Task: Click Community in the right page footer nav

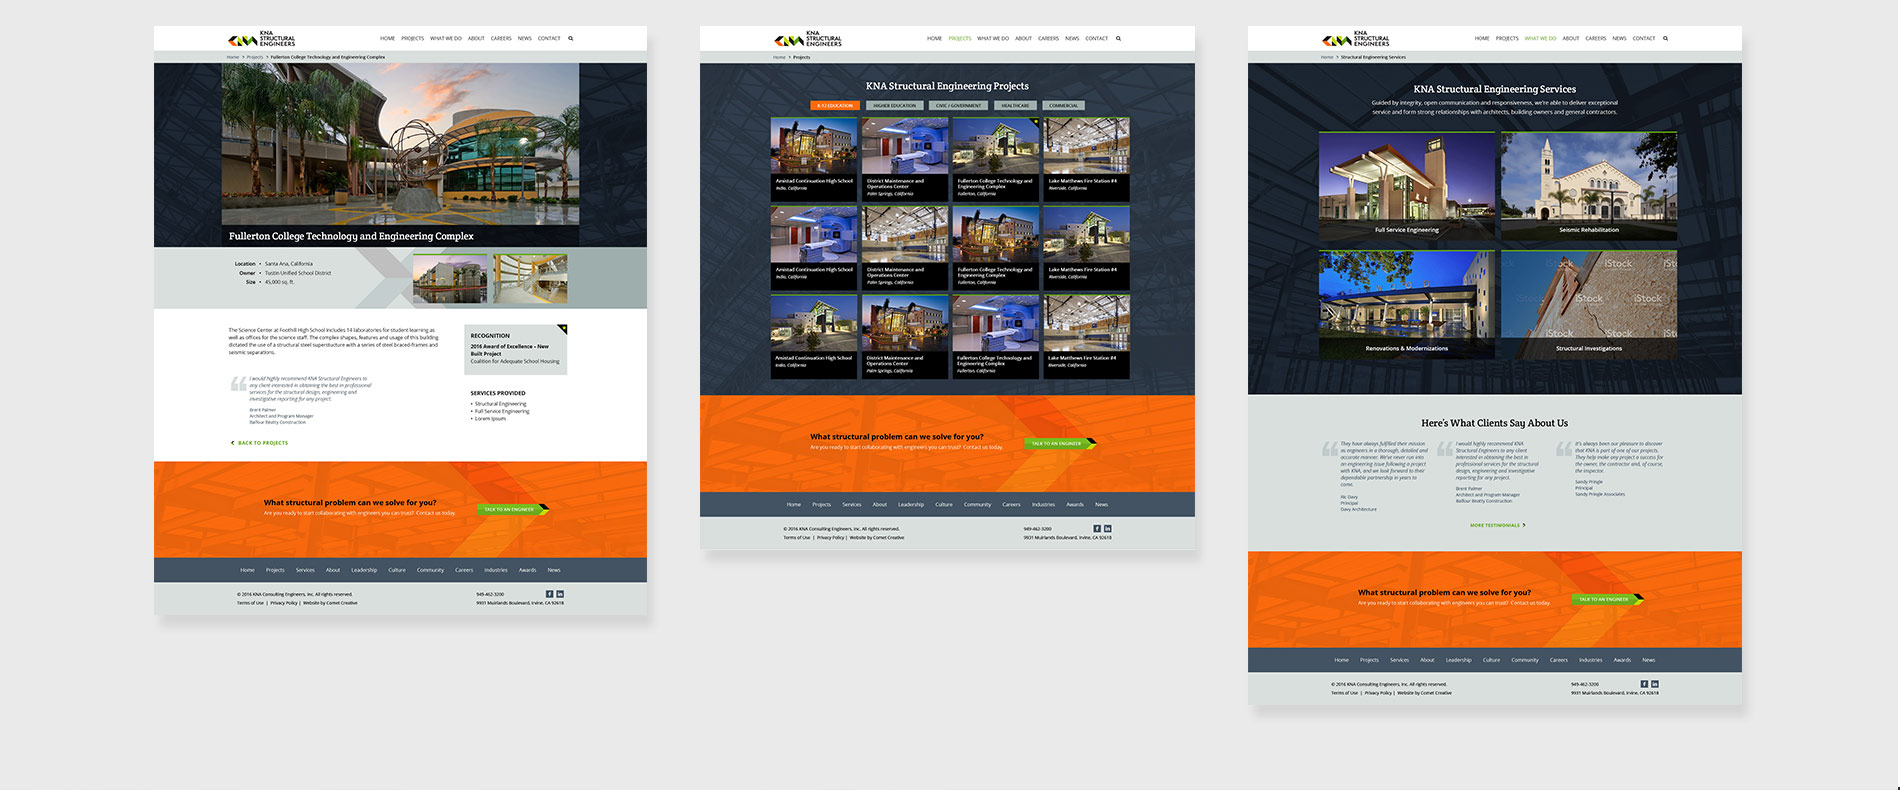Action: 1525,660
